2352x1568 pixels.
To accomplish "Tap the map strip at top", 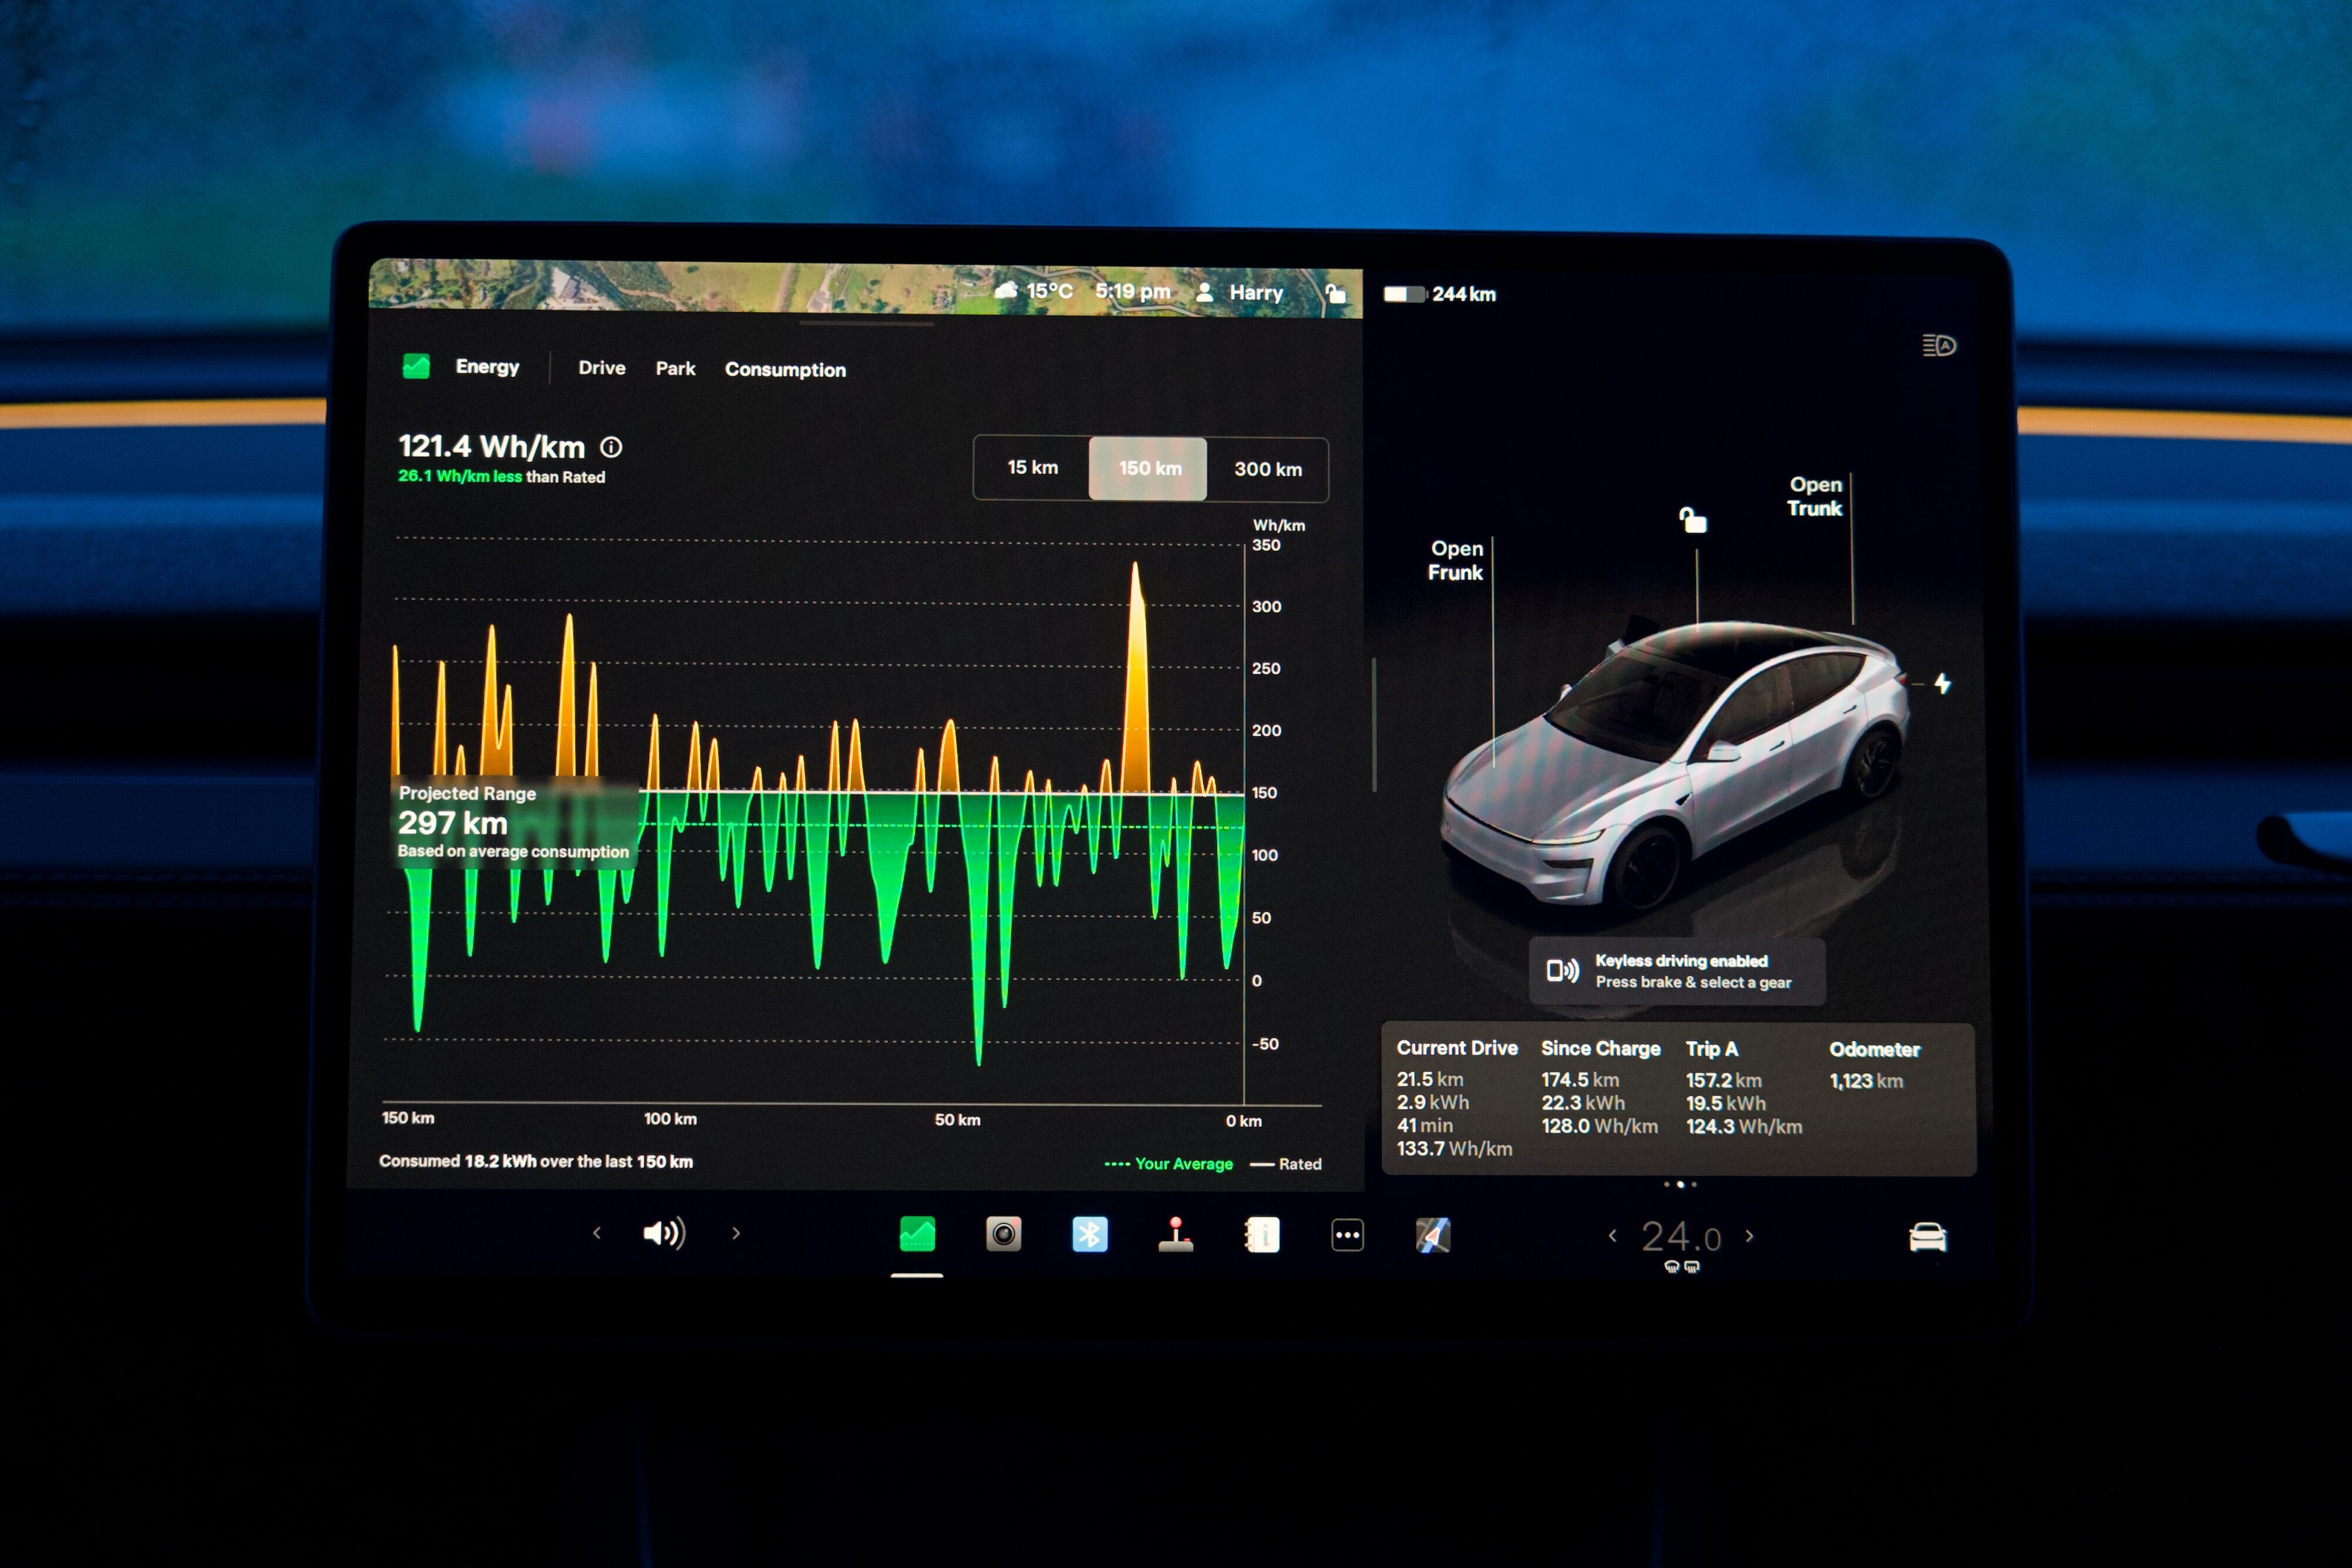I will point(865,289).
